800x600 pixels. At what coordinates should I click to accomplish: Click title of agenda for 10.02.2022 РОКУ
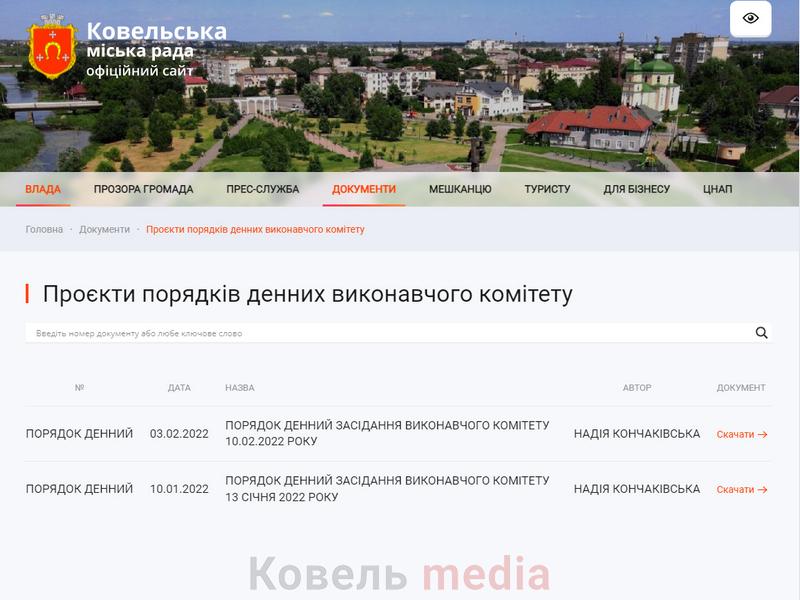[387, 433]
